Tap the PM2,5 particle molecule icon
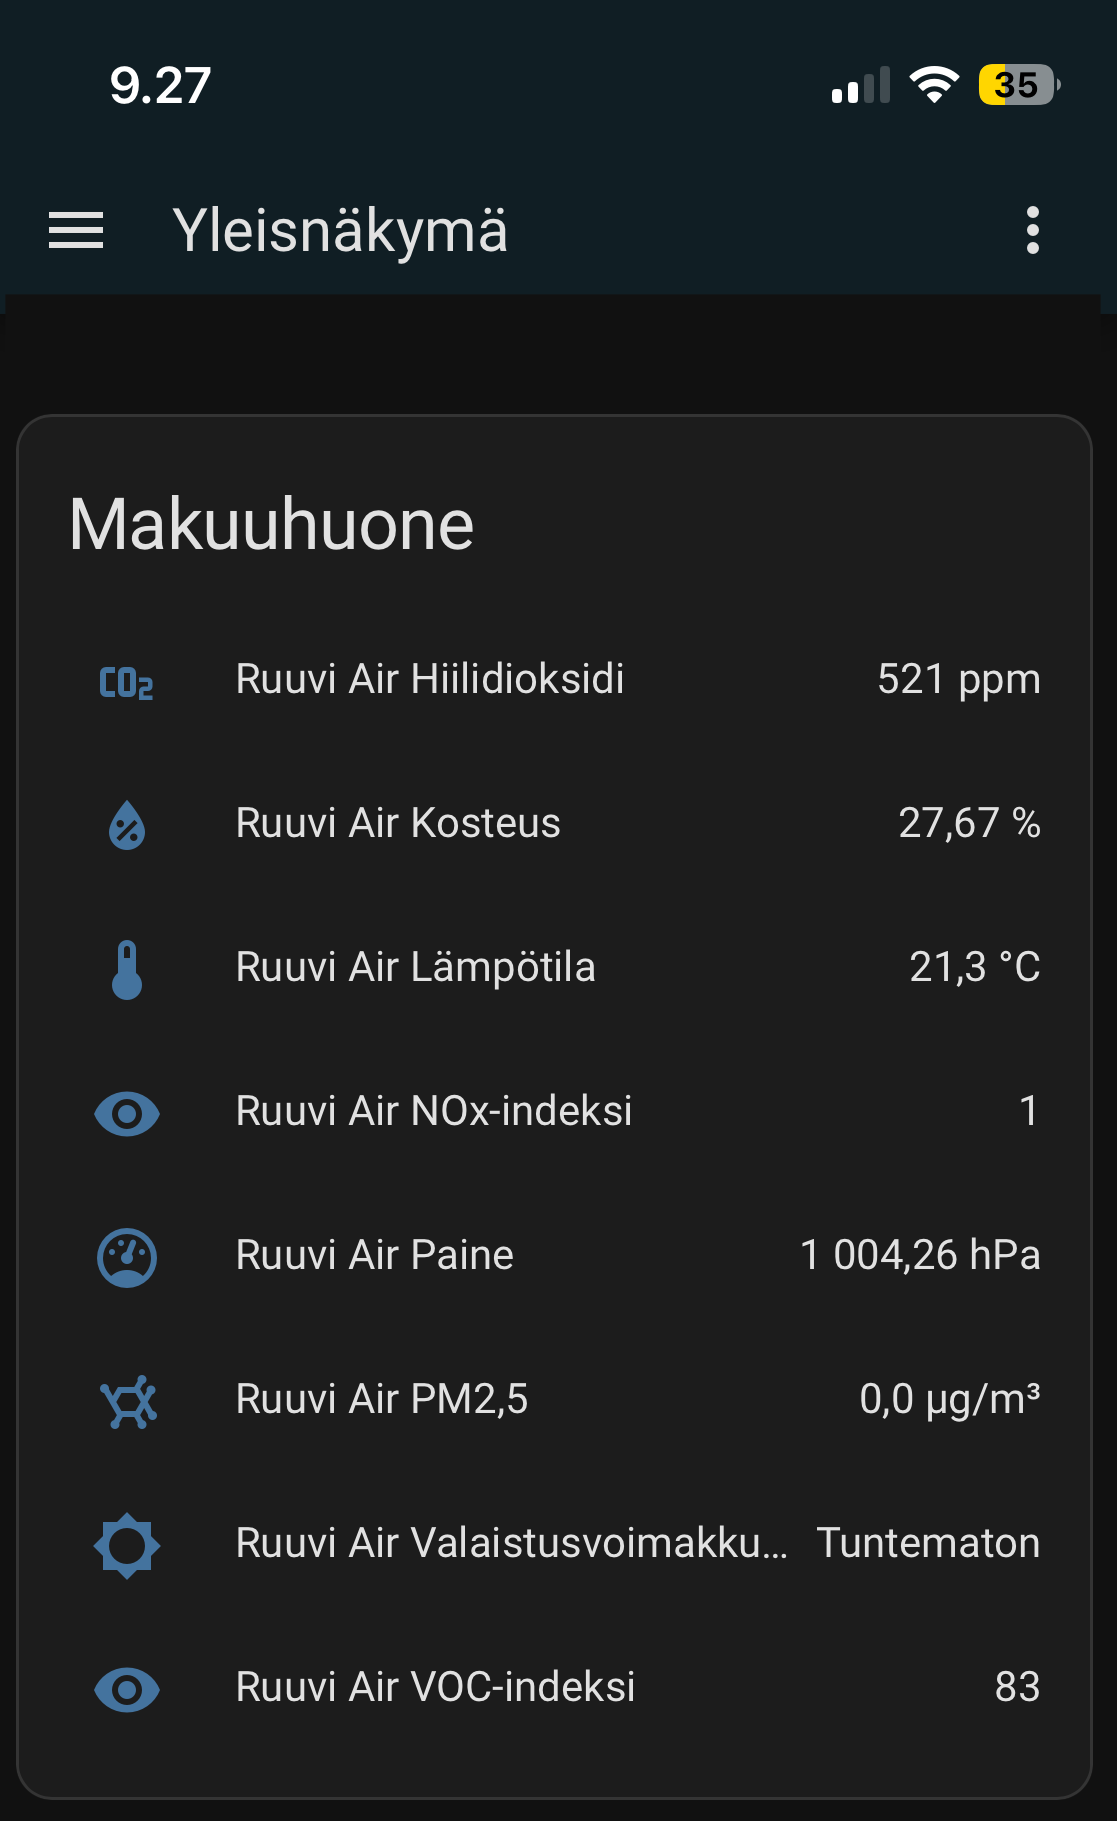 click(x=128, y=1401)
